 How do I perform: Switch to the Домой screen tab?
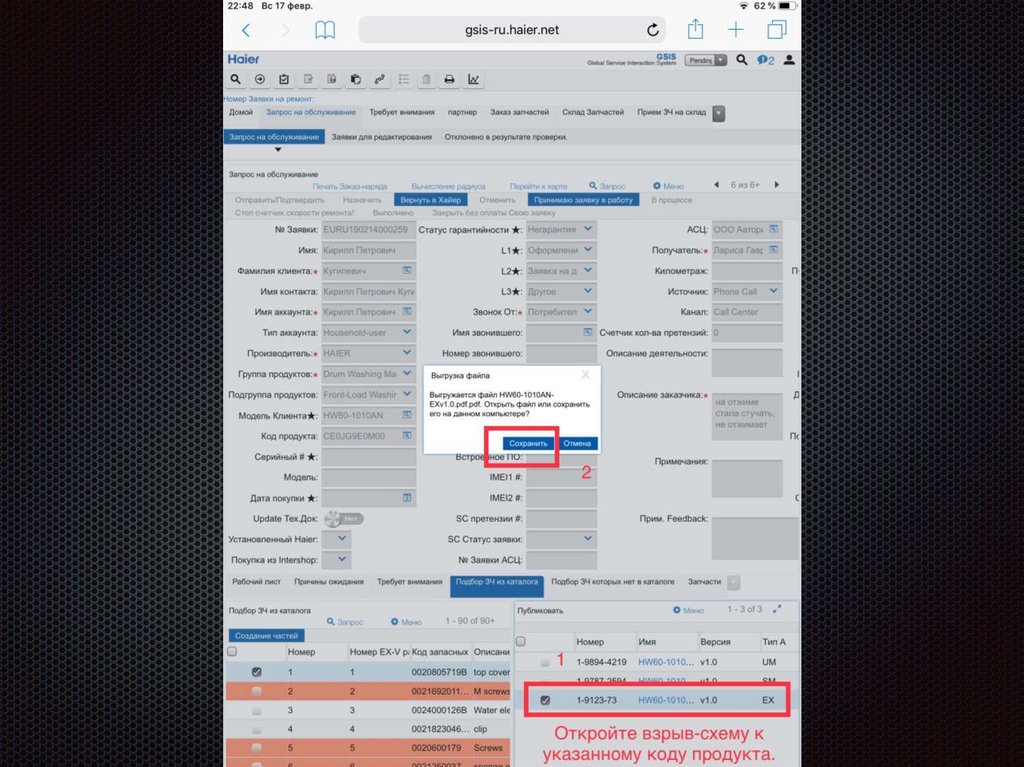point(241,112)
